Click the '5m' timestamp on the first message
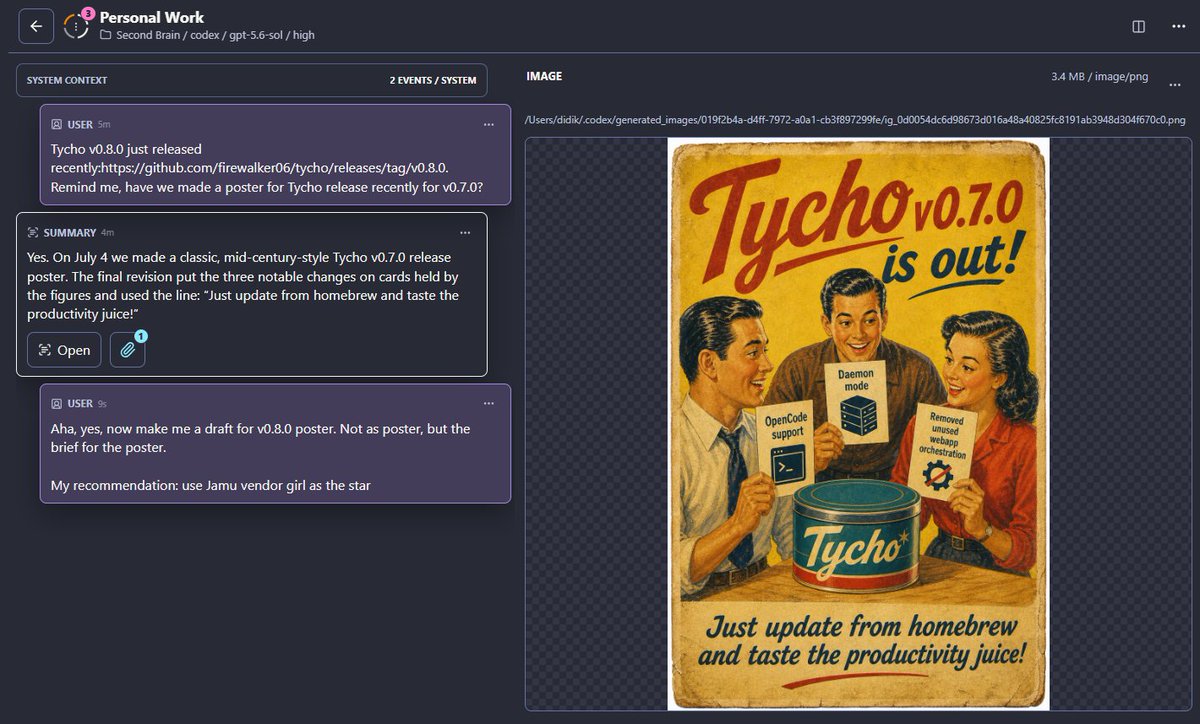 coord(104,124)
